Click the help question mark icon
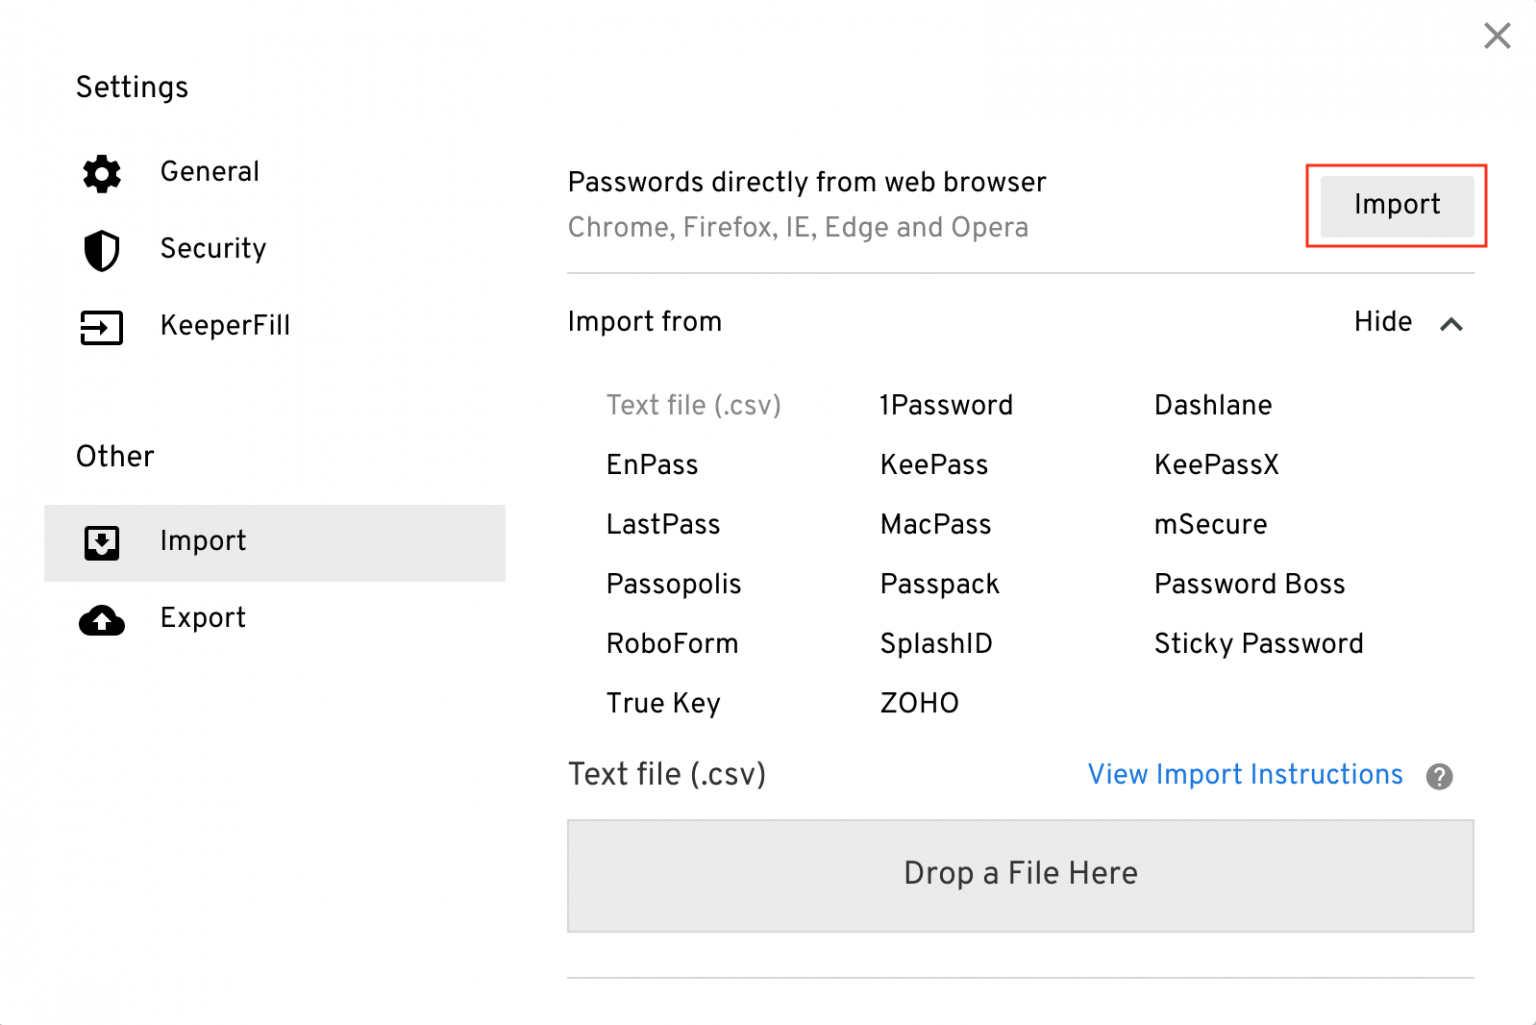The image size is (1536, 1025). (1440, 776)
